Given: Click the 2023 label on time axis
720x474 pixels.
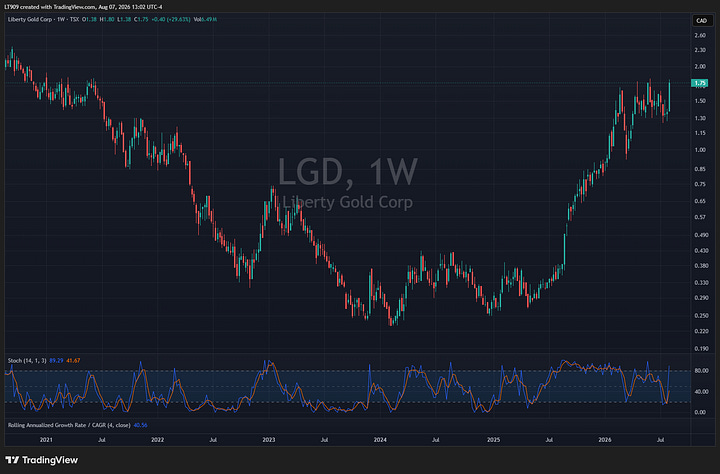Looking at the screenshot, I should [269, 440].
